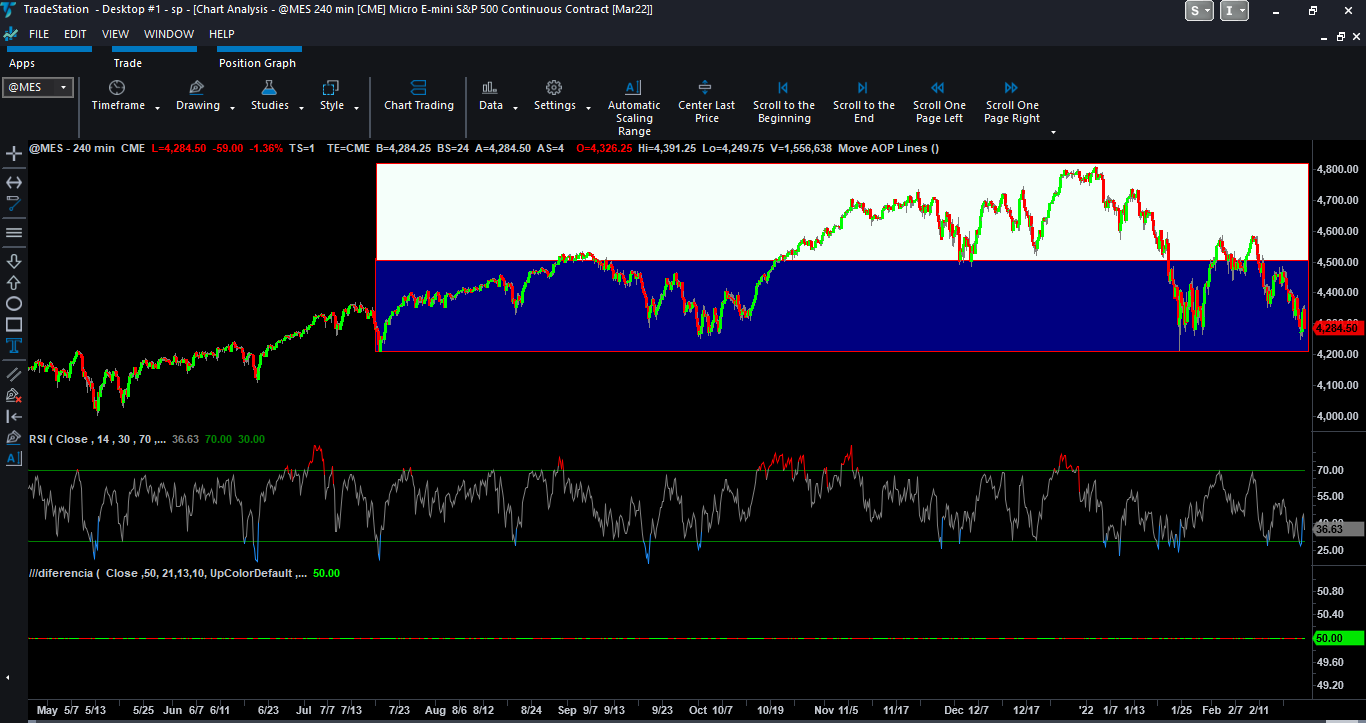Switch to the Position Graph tab
This screenshot has height=723, width=1366.
[x=257, y=63]
